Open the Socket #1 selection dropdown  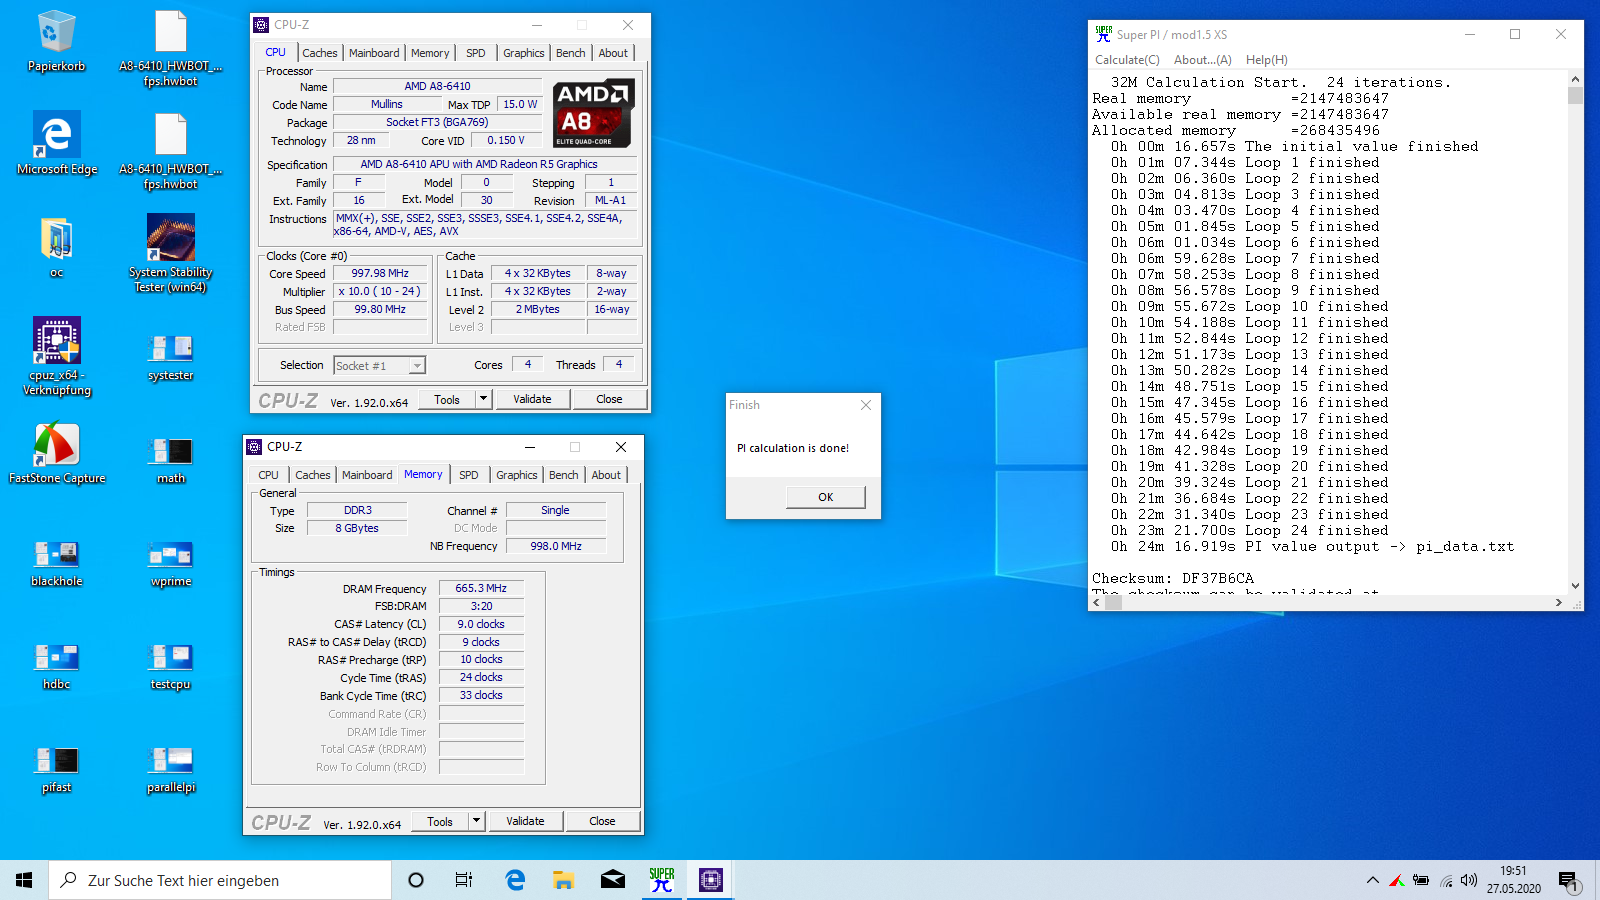click(379, 366)
